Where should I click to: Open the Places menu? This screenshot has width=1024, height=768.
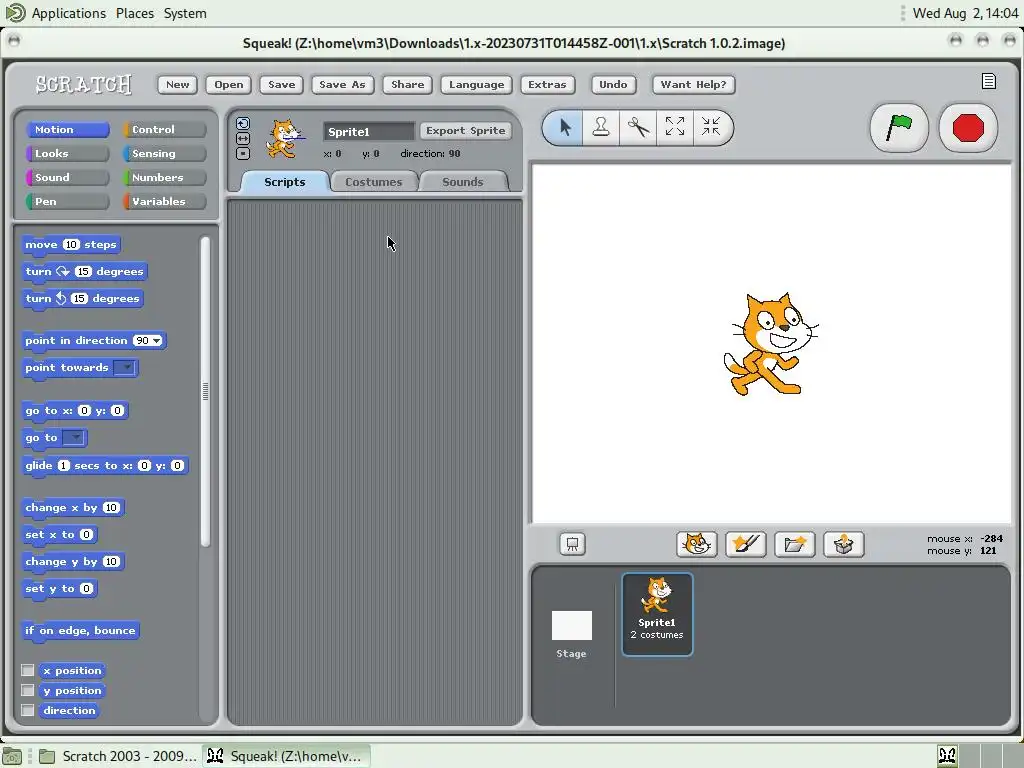tap(135, 13)
